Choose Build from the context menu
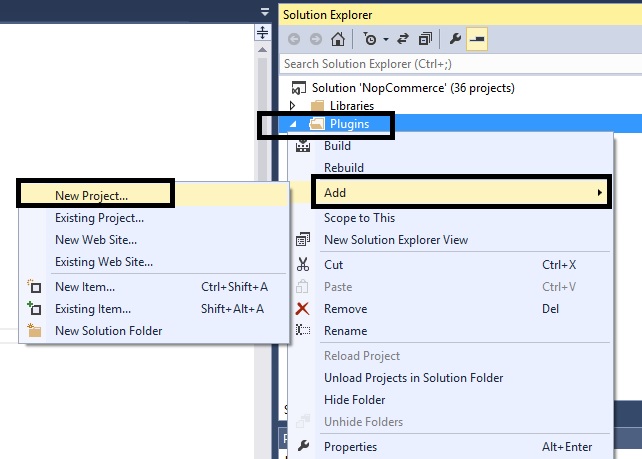Image resolution: width=642 pixels, height=459 pixels. [x=337, y=146]
